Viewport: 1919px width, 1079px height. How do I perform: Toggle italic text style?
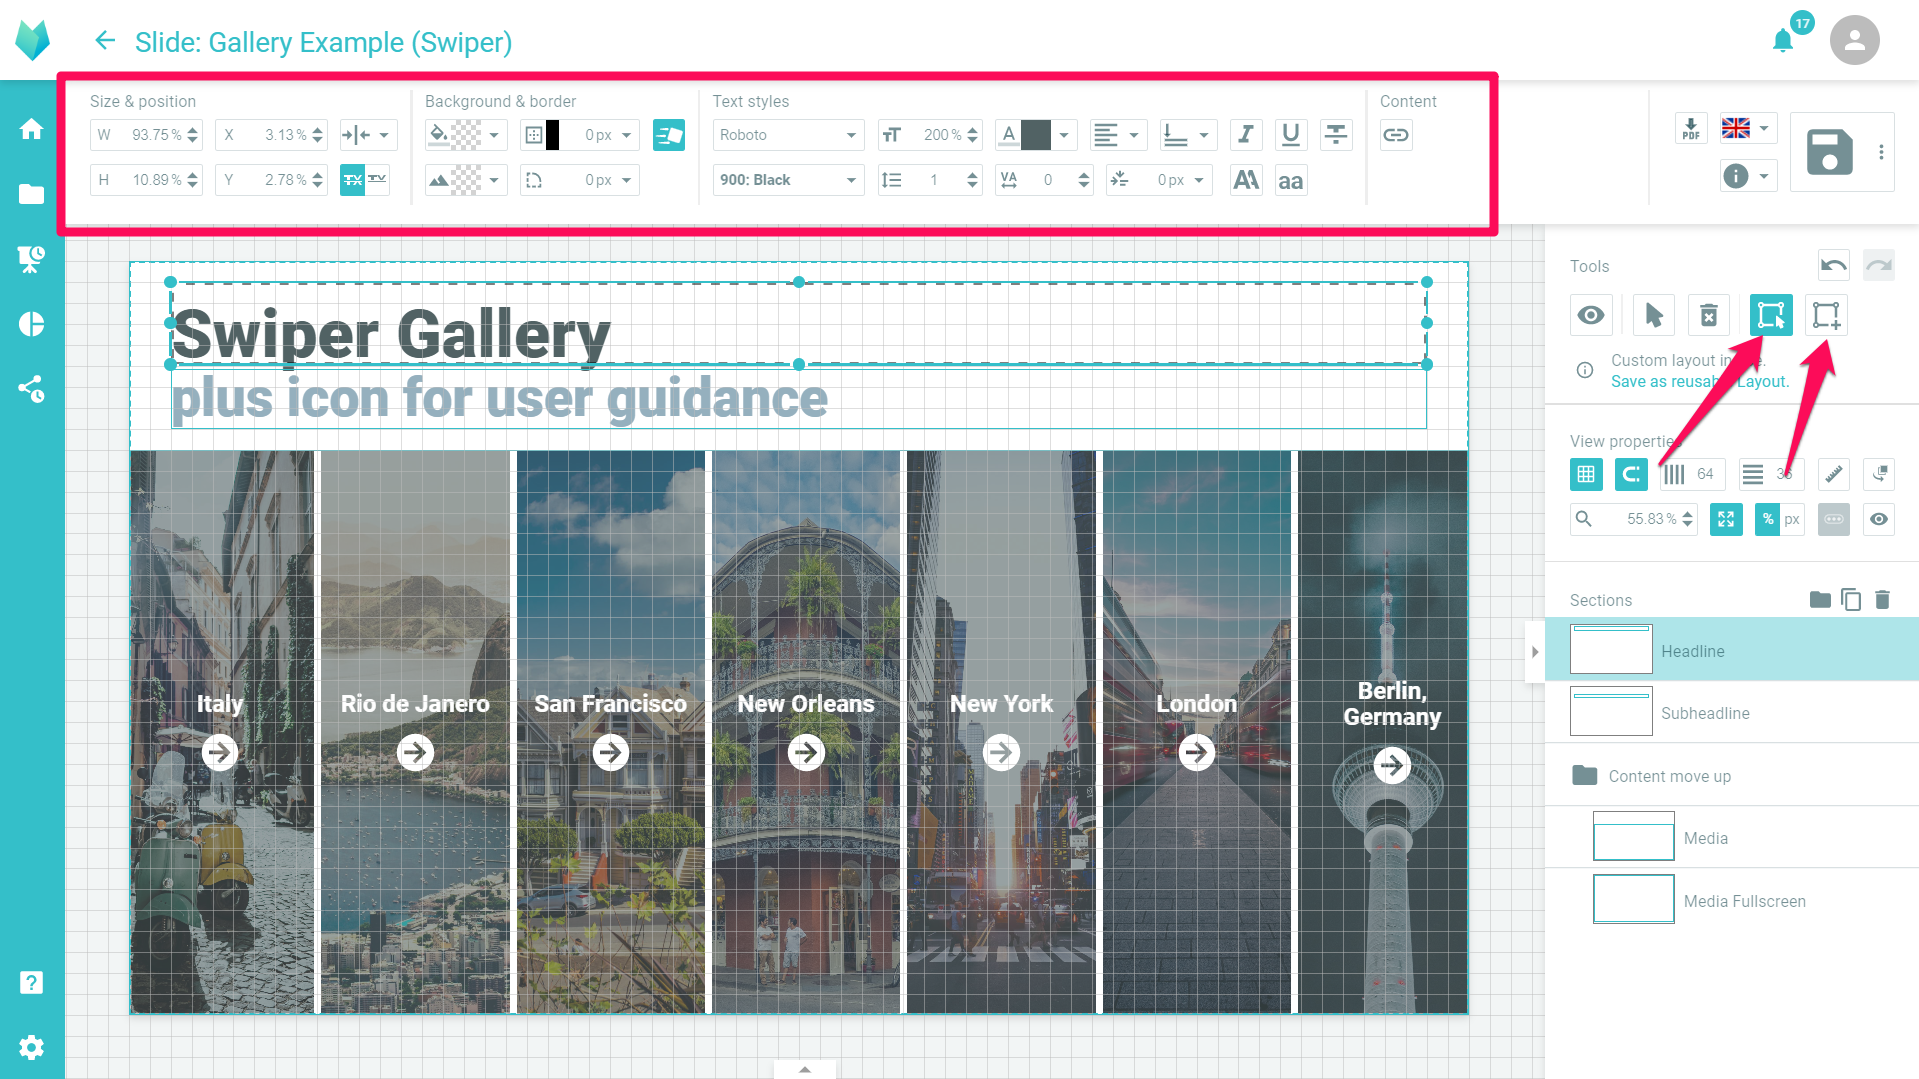coord(1246,134)
